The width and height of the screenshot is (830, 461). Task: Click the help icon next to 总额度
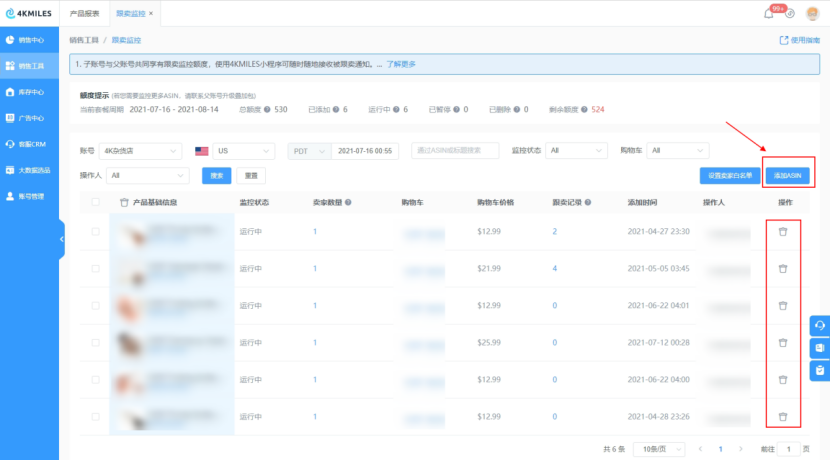267,110
